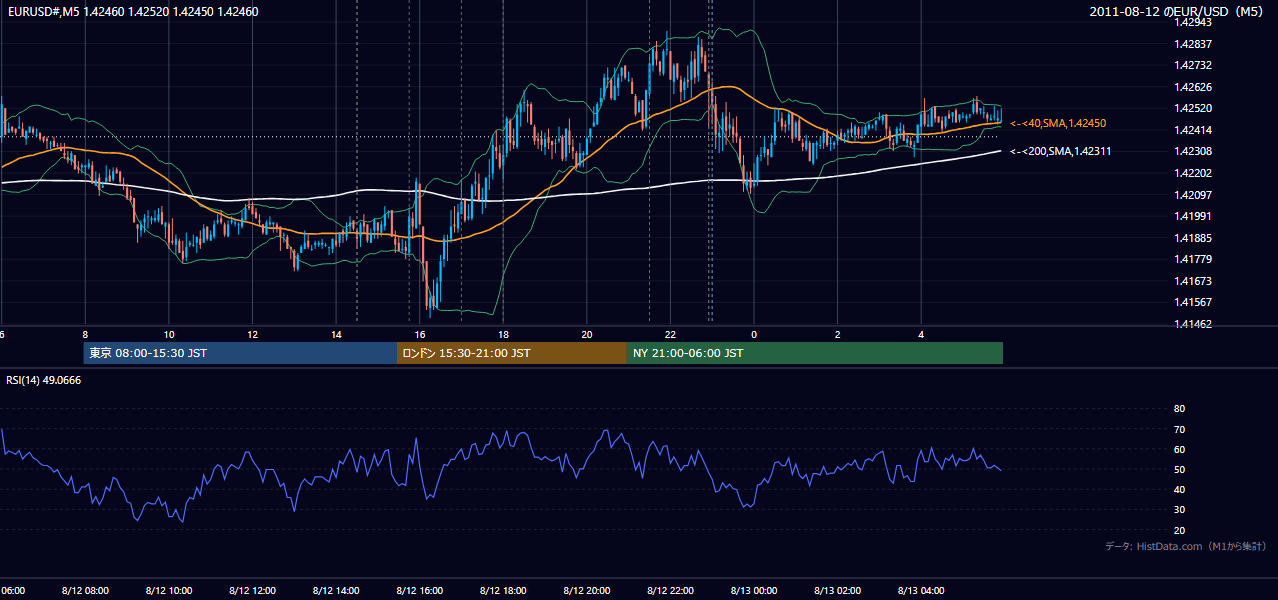Screen dimensions: 1278x600
Task: Click RSI scale level 80
Action: (x=1179, y=409)
